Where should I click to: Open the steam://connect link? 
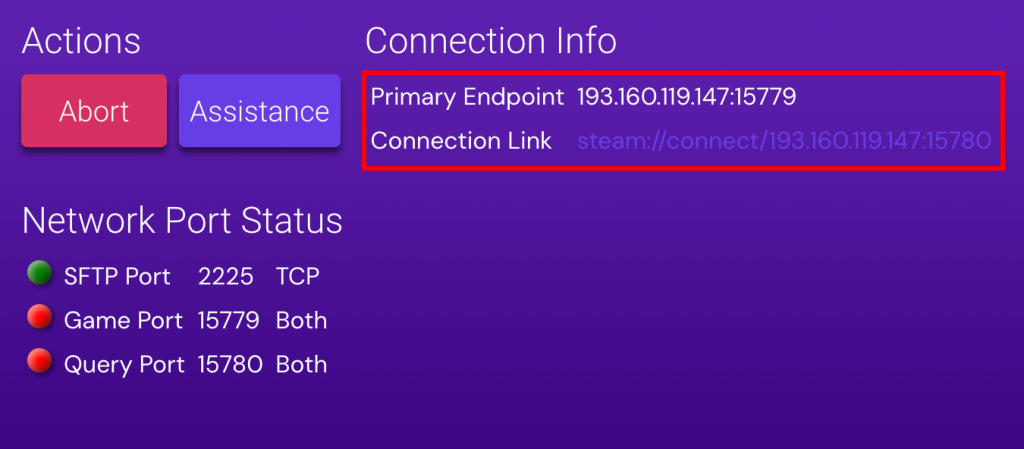[784, 141]
